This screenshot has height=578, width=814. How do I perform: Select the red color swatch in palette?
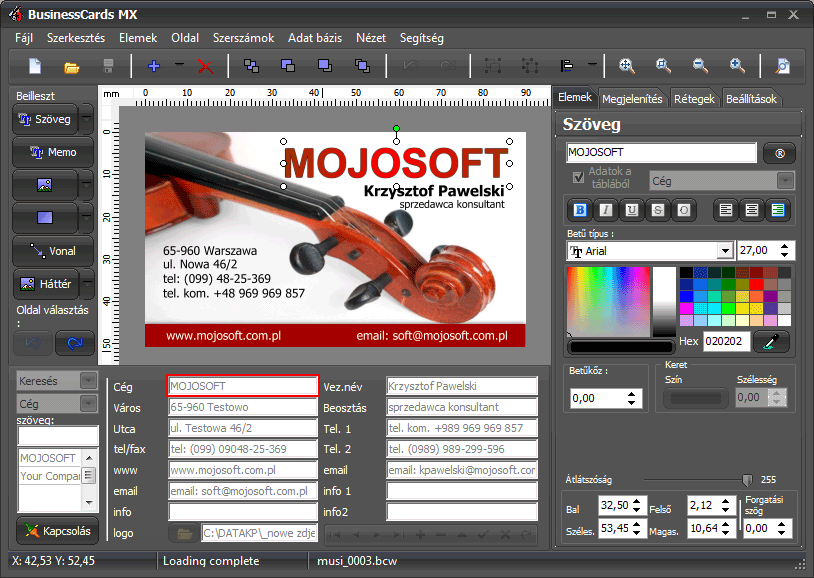(756, 285)
